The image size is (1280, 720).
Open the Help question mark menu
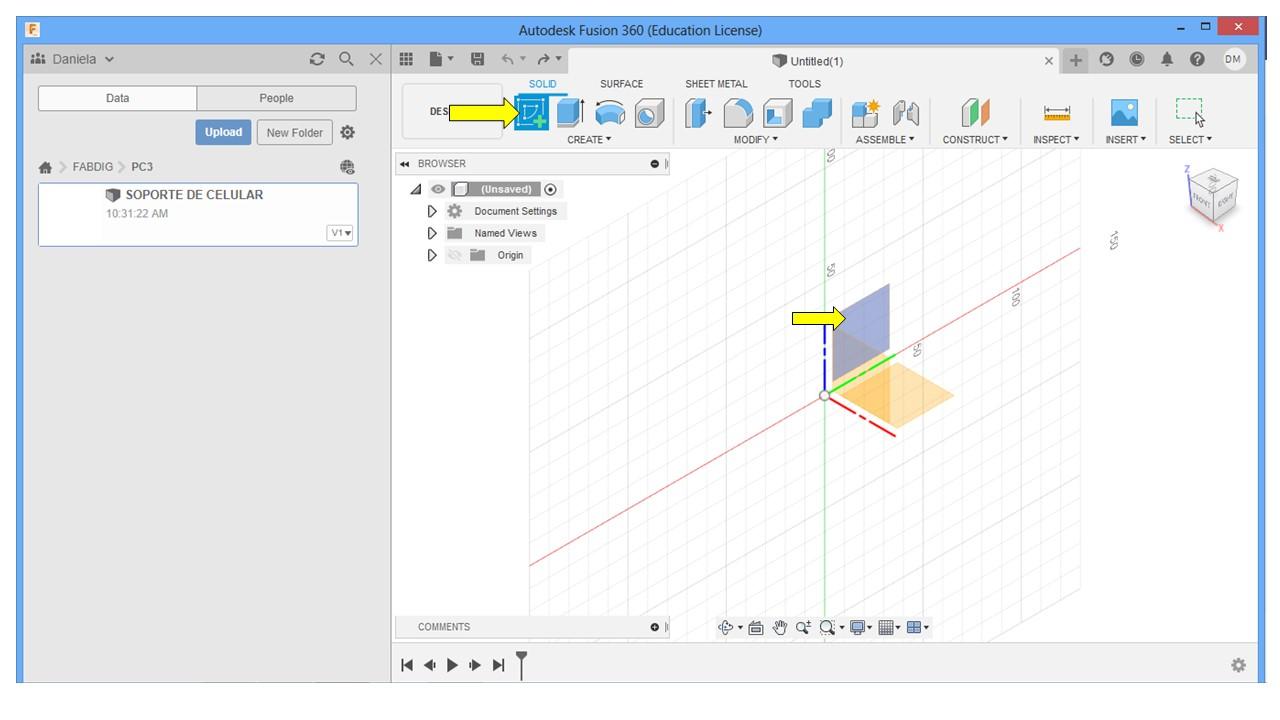tap(1197, 60)
